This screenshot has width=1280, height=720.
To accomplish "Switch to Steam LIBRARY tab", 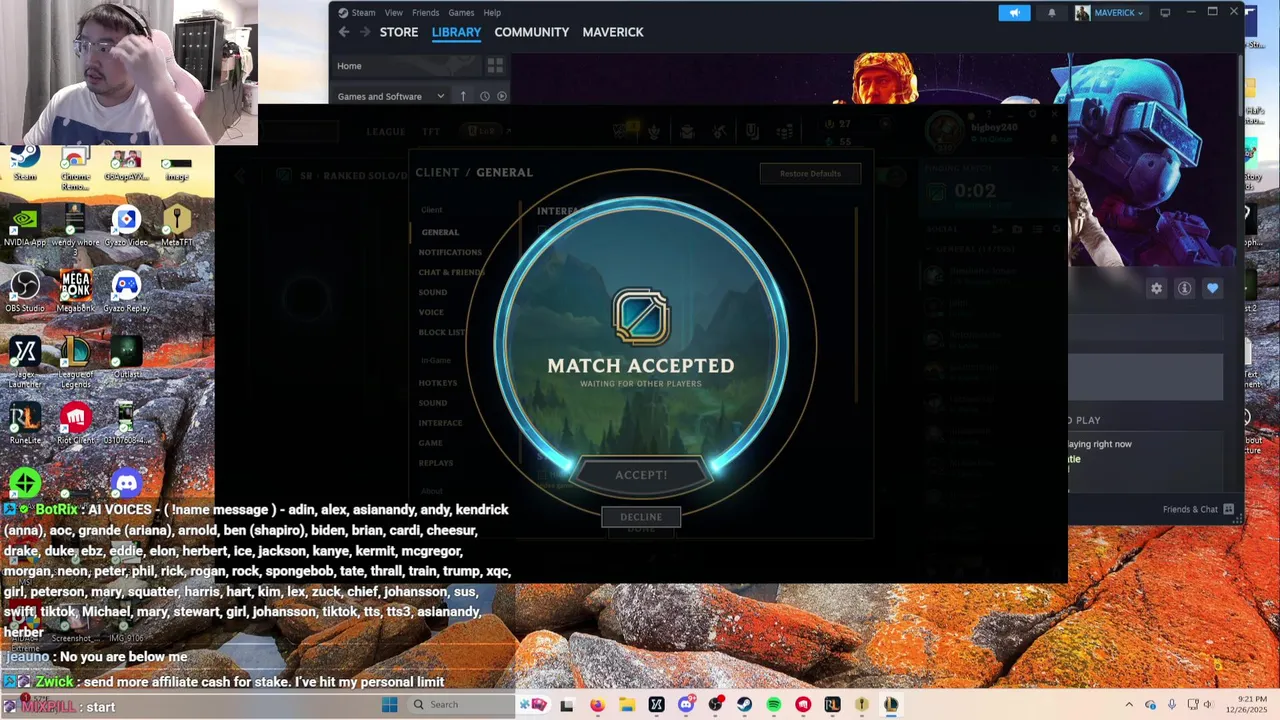I will [456, 32].
